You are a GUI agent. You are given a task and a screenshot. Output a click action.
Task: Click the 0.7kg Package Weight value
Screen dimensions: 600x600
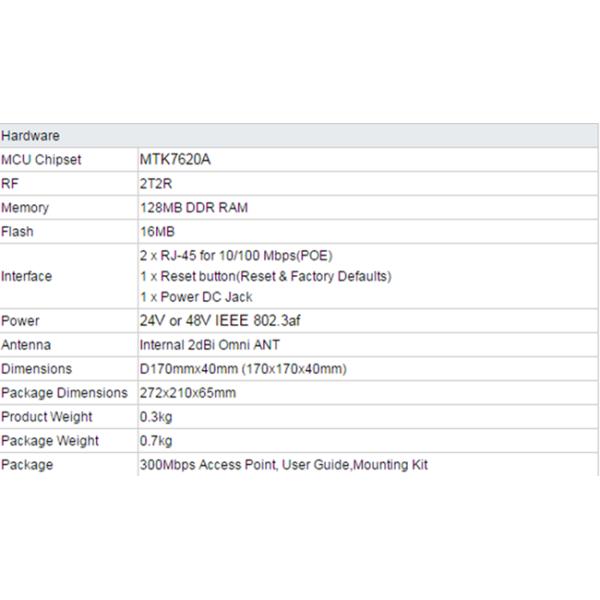tap(156, 441)
